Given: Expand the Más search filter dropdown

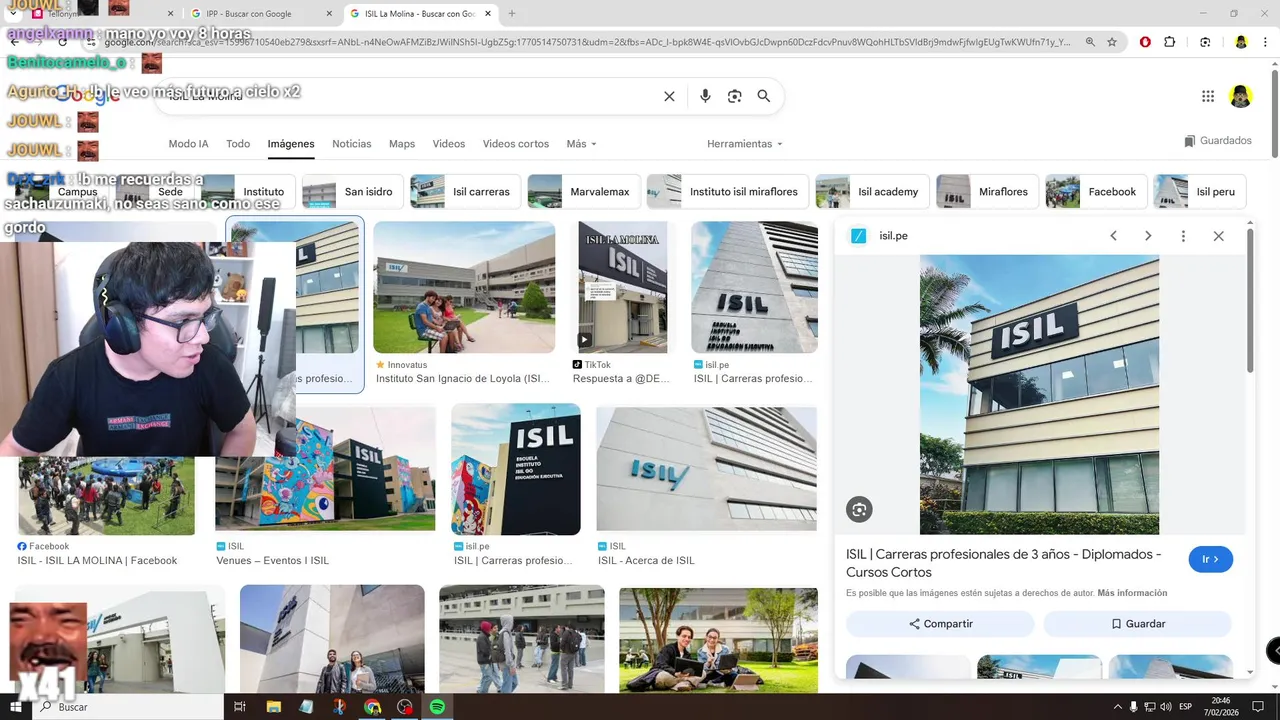Looking at the screenshot, I should [581, 144].
